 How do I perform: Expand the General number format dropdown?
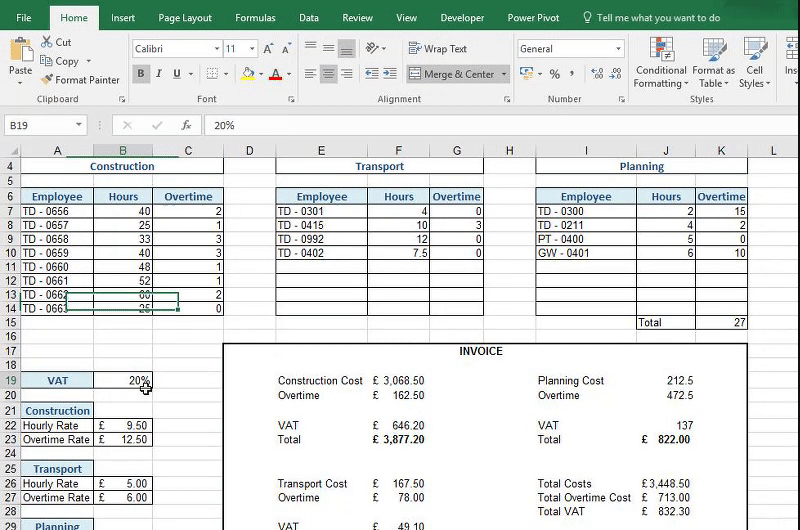pos(618,49)
